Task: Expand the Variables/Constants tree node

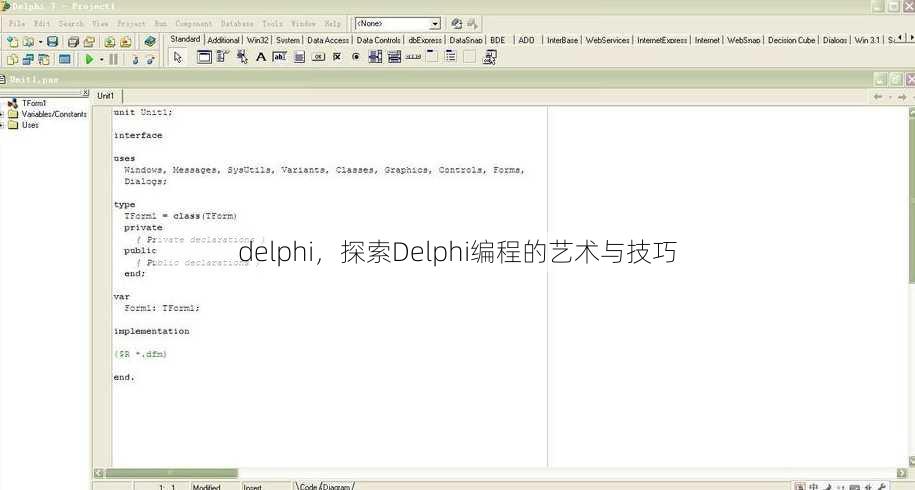Action: 2,114
